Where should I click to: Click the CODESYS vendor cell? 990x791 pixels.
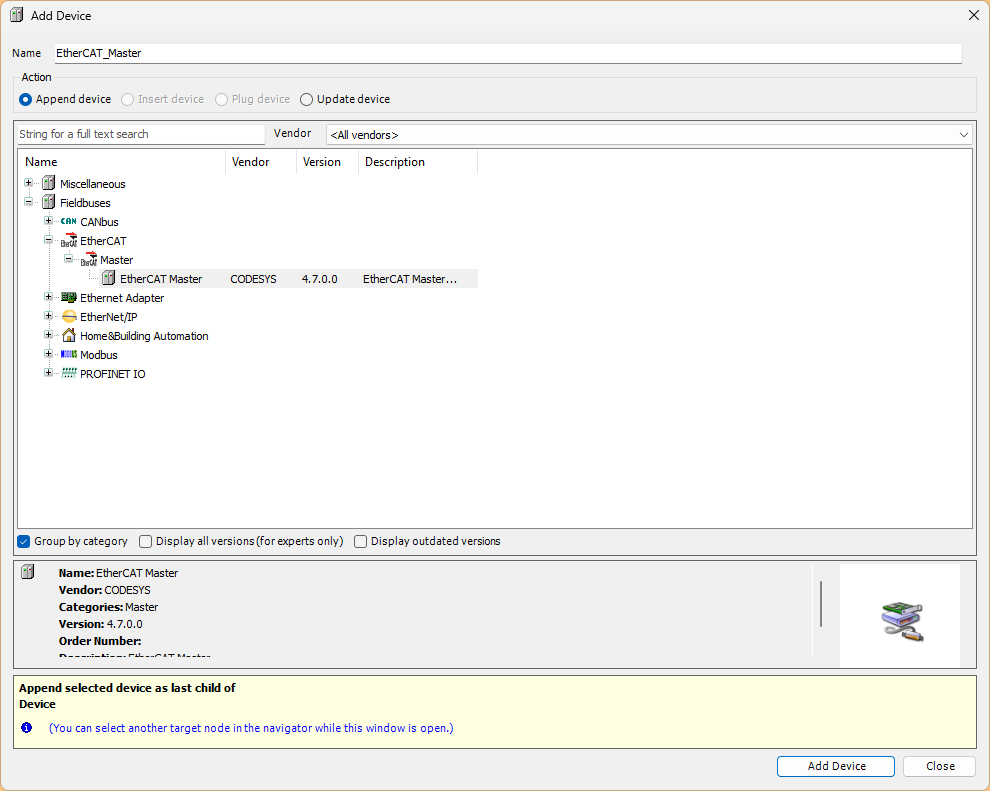253,279
